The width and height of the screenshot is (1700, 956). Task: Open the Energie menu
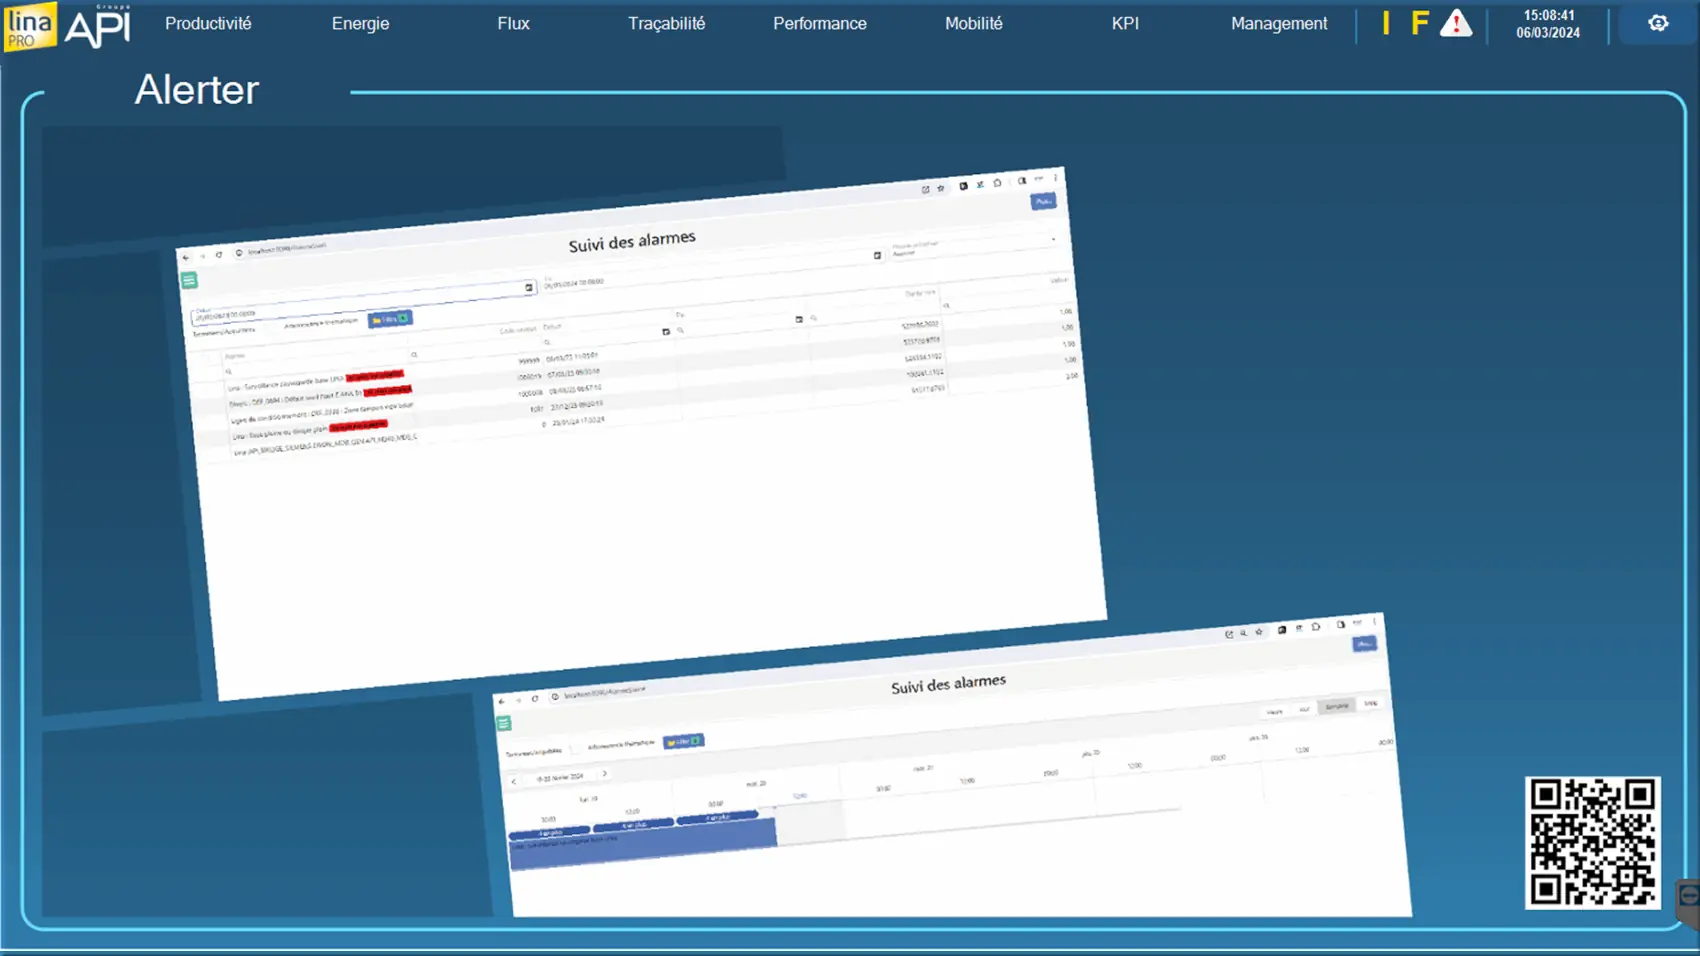point(360,24)
